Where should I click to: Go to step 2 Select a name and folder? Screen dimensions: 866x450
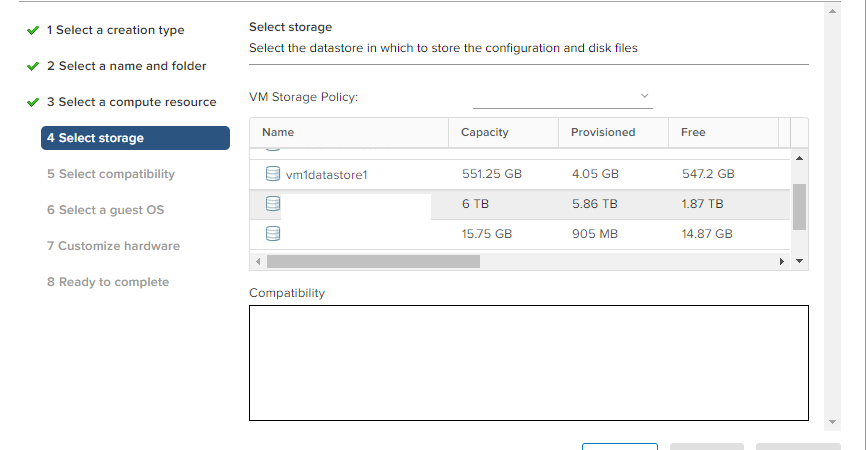coord(126,66)
